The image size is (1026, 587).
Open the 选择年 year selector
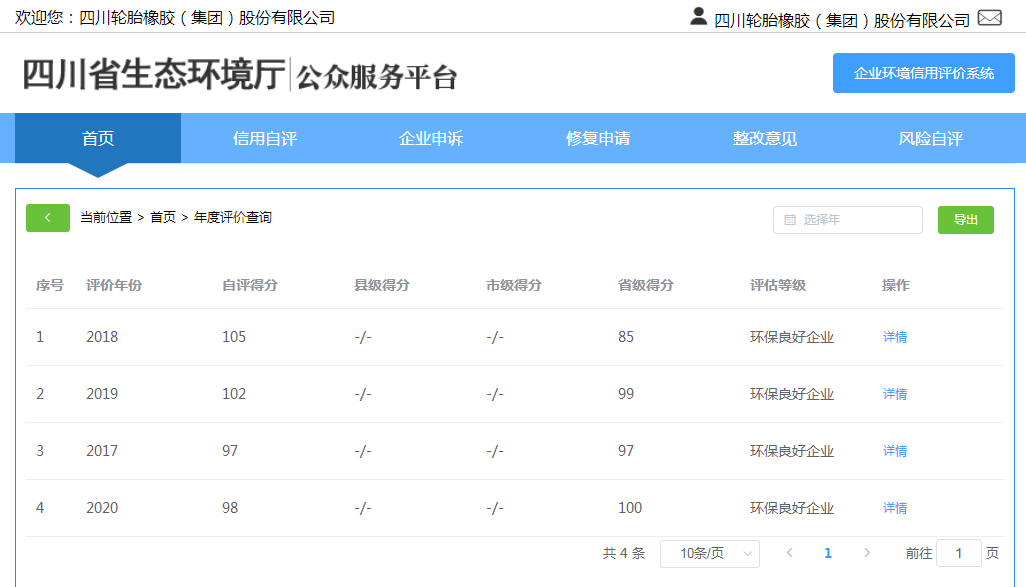tap(848, 220)
